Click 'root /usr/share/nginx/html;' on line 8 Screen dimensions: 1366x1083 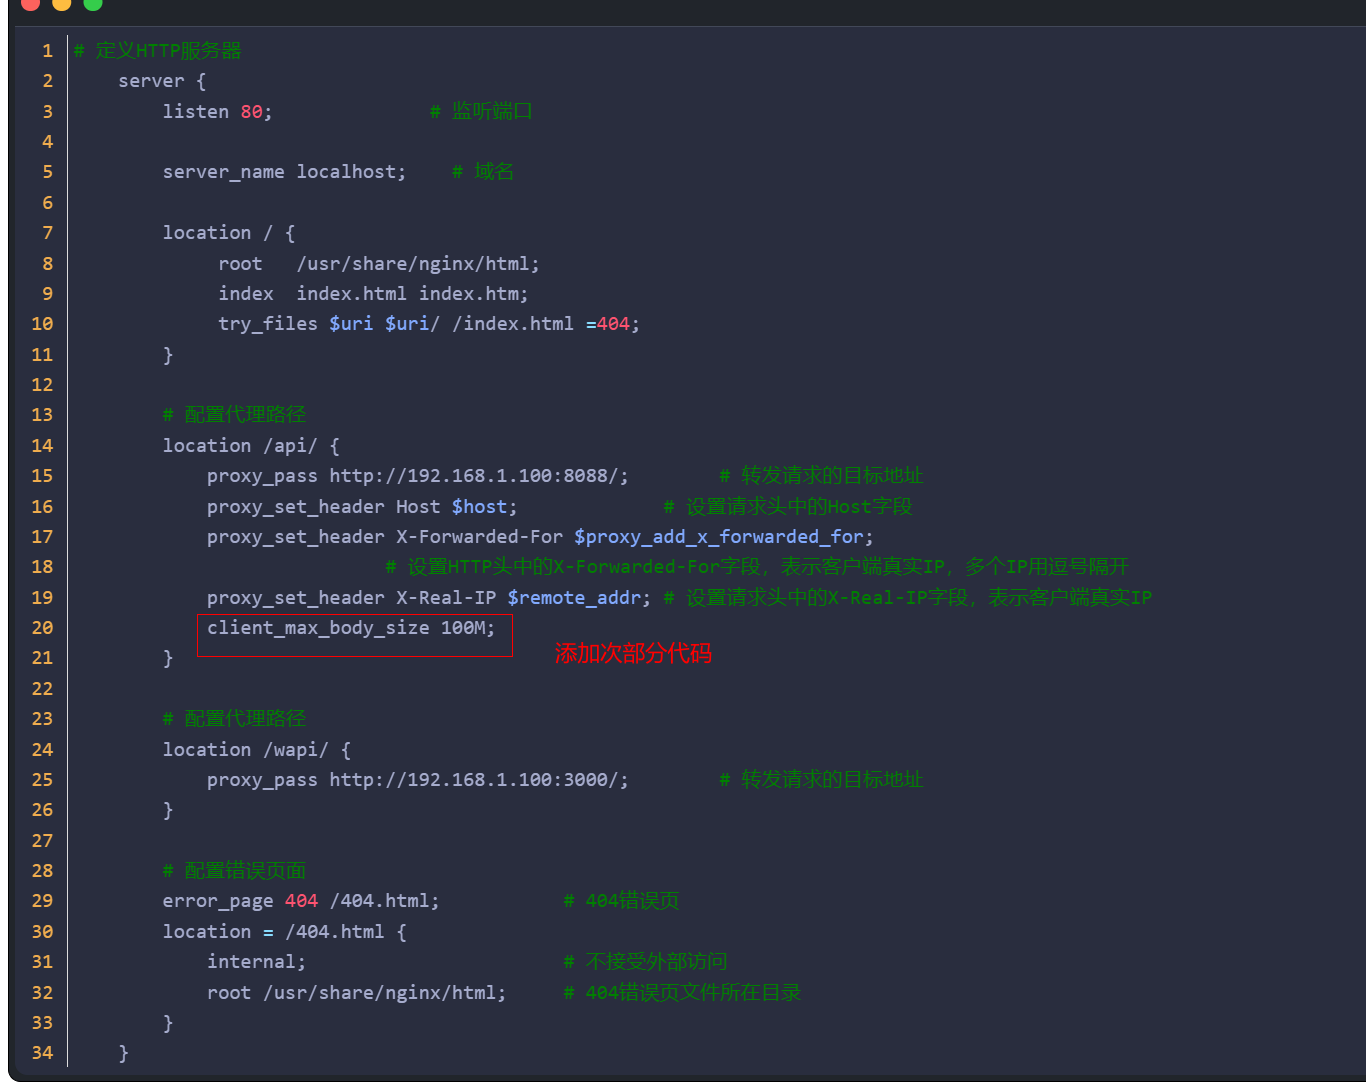[x=379, y=264]
